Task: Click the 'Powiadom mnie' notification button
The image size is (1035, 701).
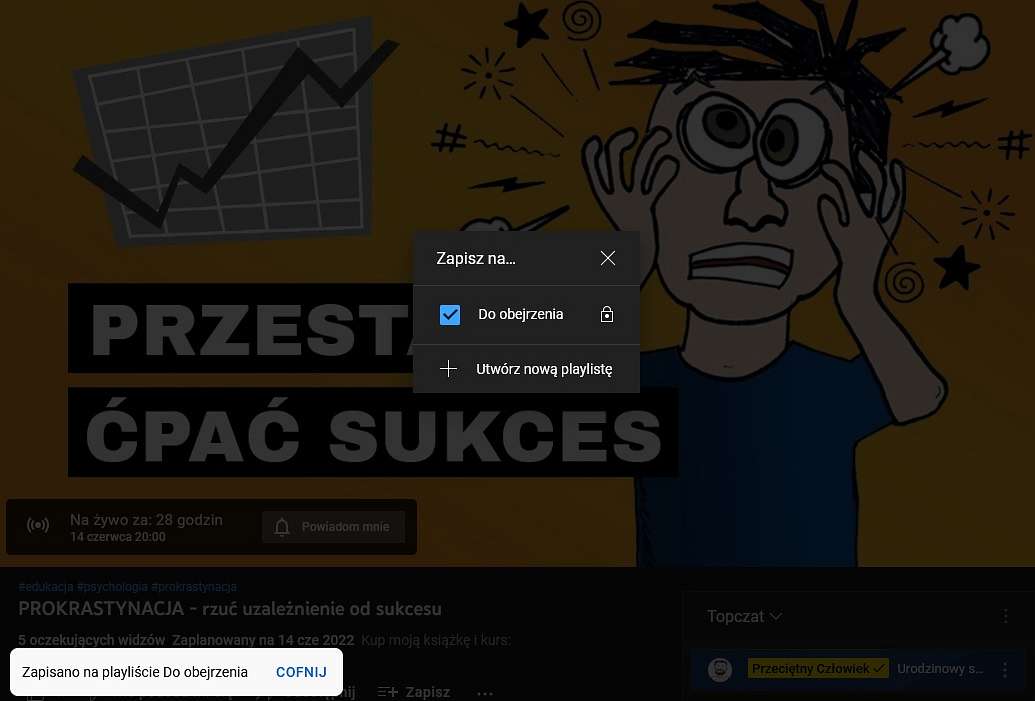Action: [333, 527]
